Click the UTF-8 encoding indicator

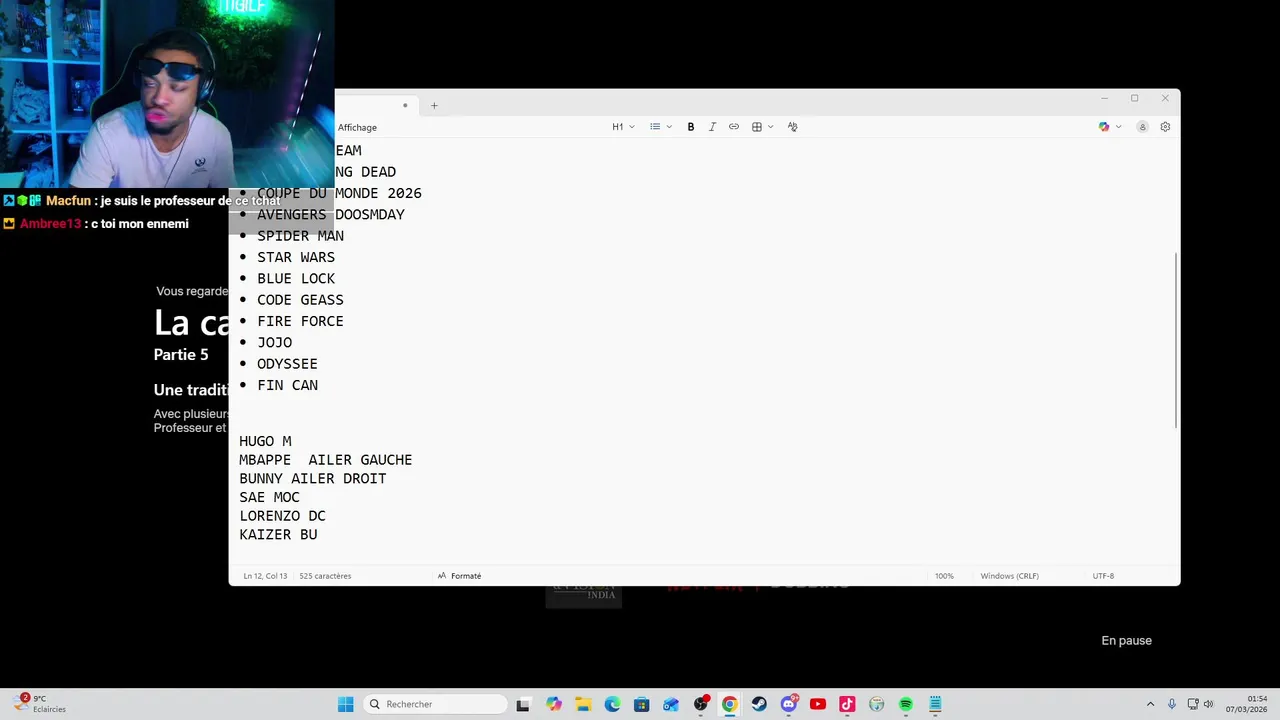click(x=1103, y=576)
